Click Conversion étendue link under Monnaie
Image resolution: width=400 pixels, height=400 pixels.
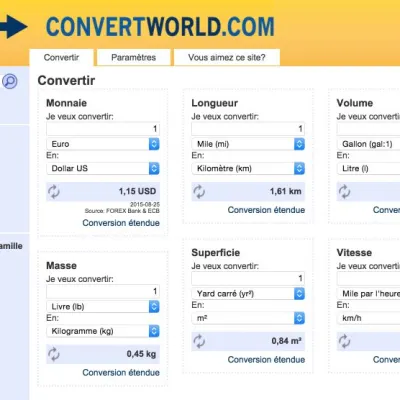pyautogui.click(x=121, y=223)
